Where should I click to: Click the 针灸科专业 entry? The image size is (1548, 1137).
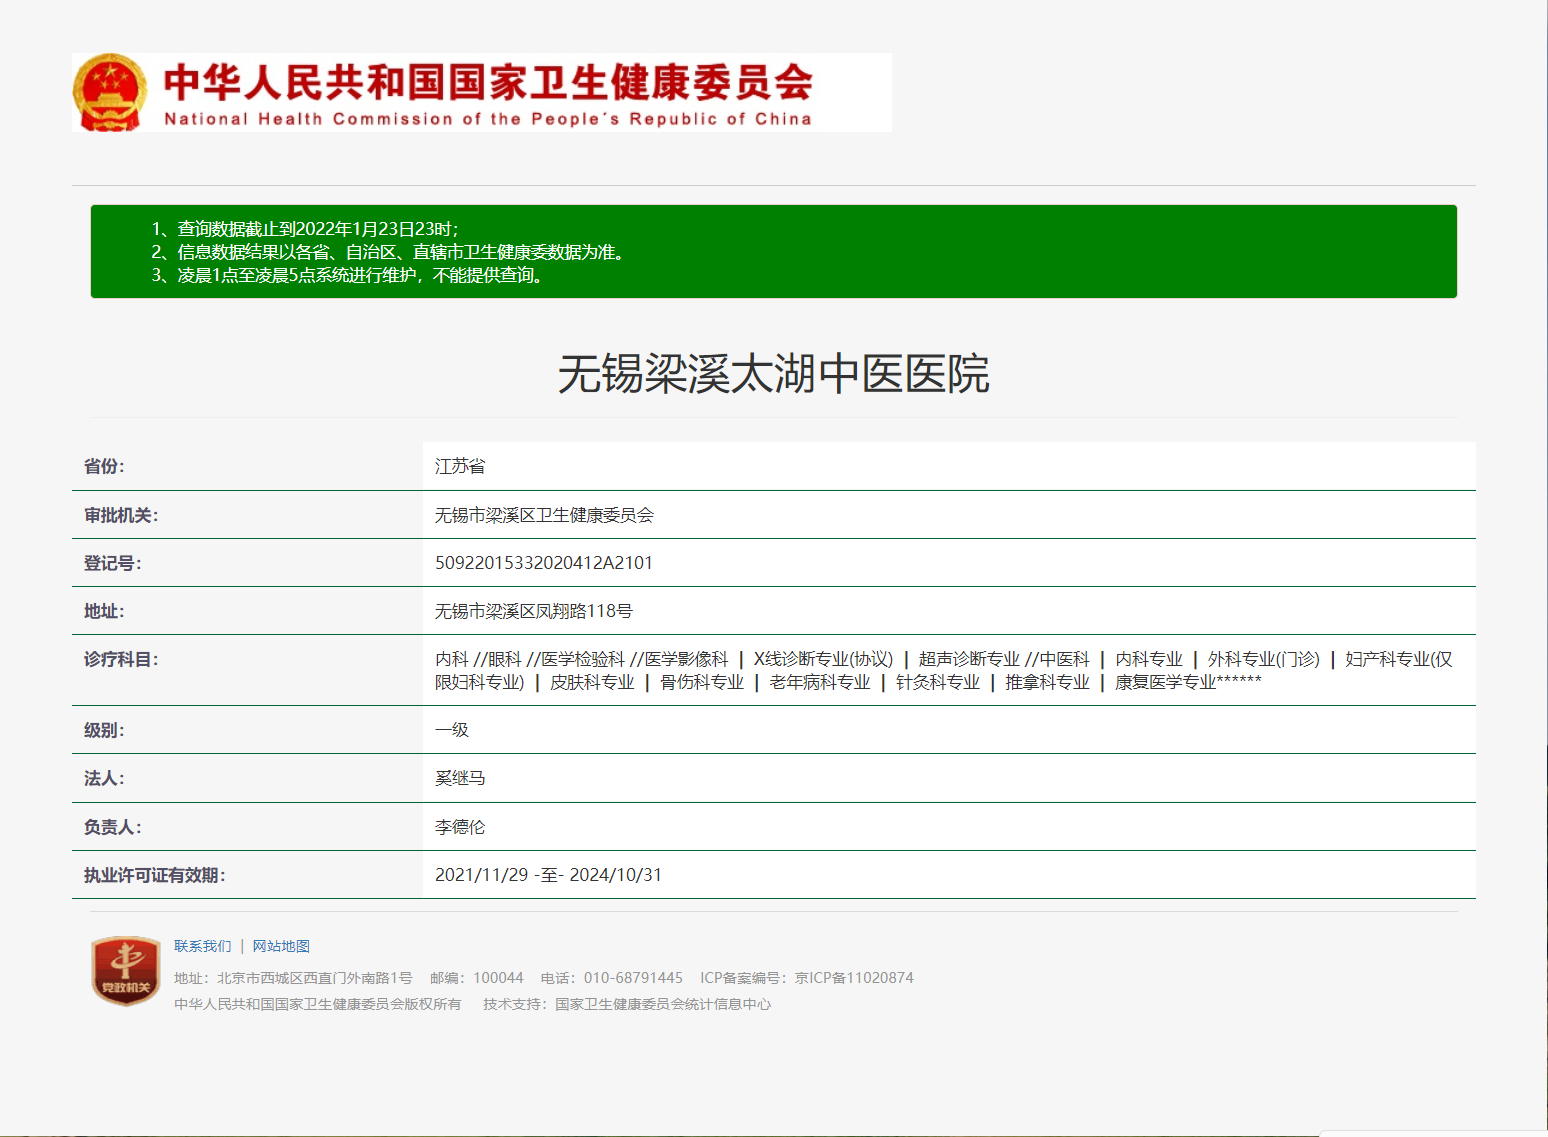938,682
